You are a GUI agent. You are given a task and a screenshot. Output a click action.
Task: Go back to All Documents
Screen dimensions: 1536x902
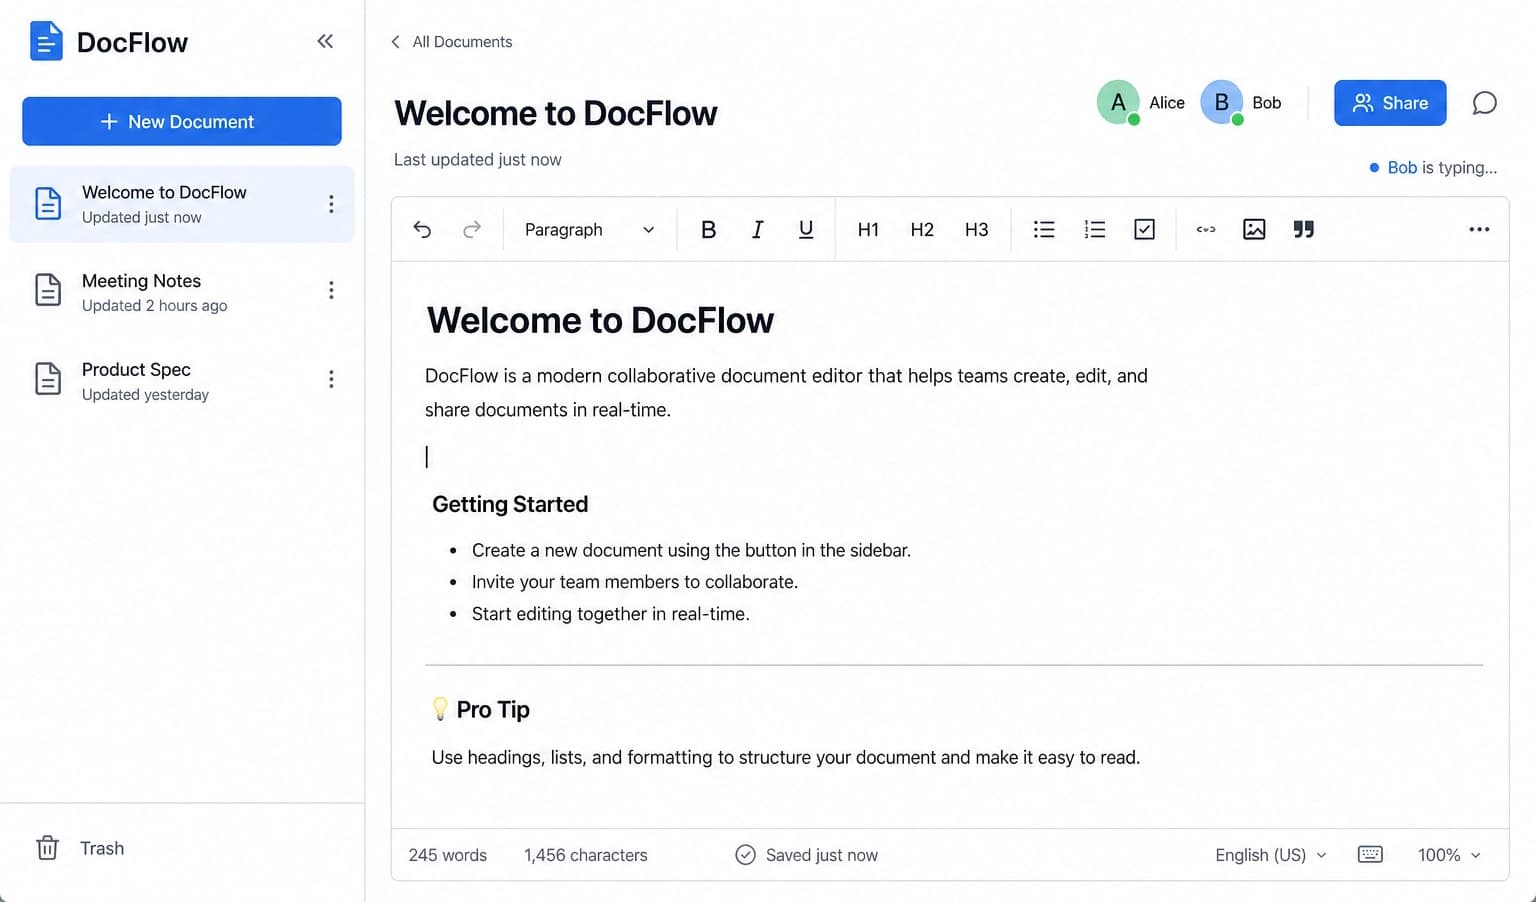point(451,42)
